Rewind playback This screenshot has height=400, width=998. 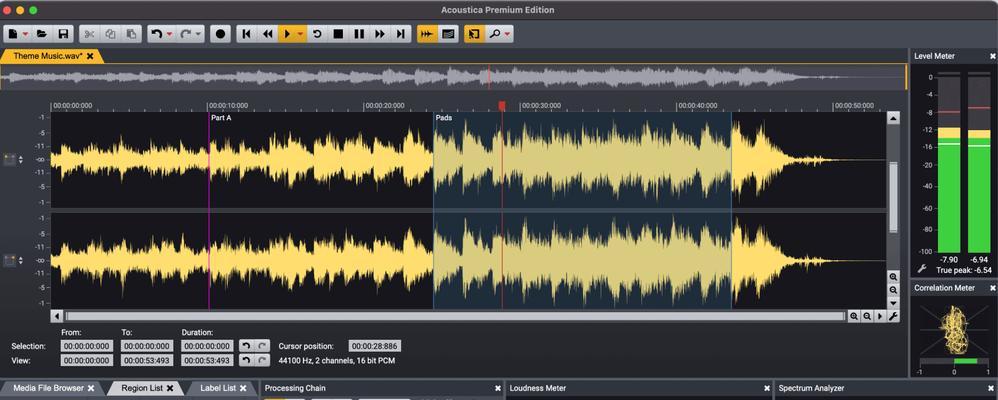coord(267,34)
